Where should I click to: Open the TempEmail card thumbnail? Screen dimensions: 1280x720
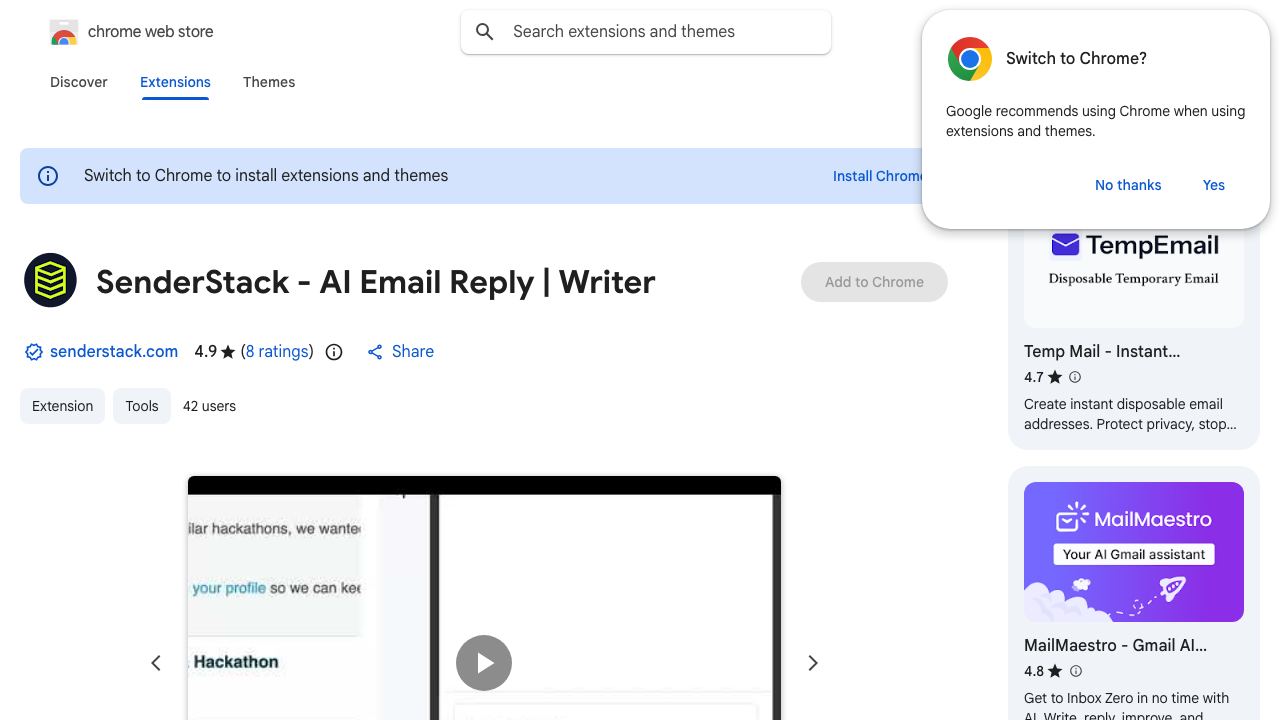click(1134, 276)
